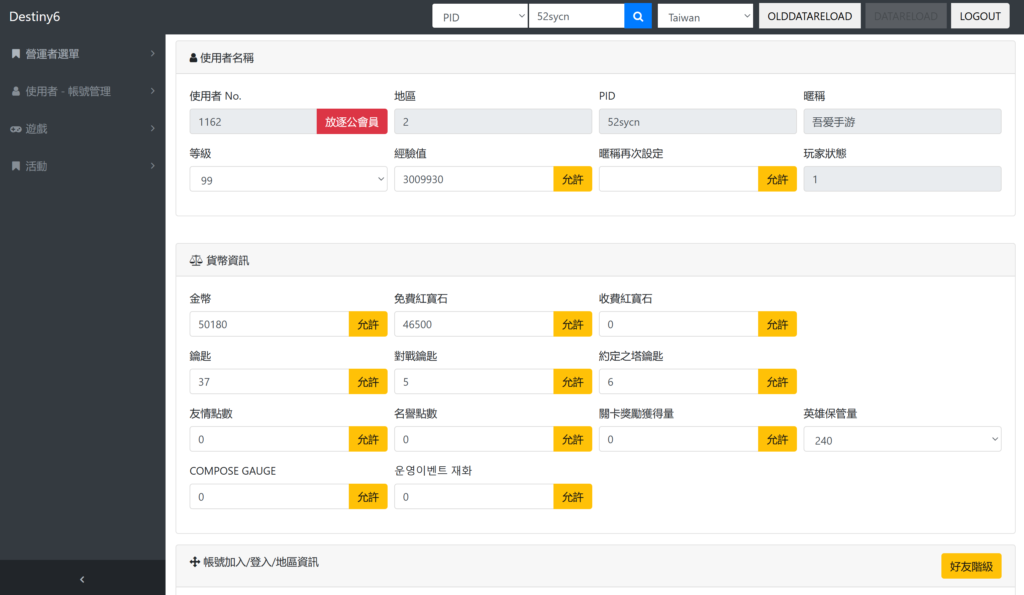Click 允許 next to 名譽點數 field
This screenshot has width=1024, height=595.
(572, 439)
